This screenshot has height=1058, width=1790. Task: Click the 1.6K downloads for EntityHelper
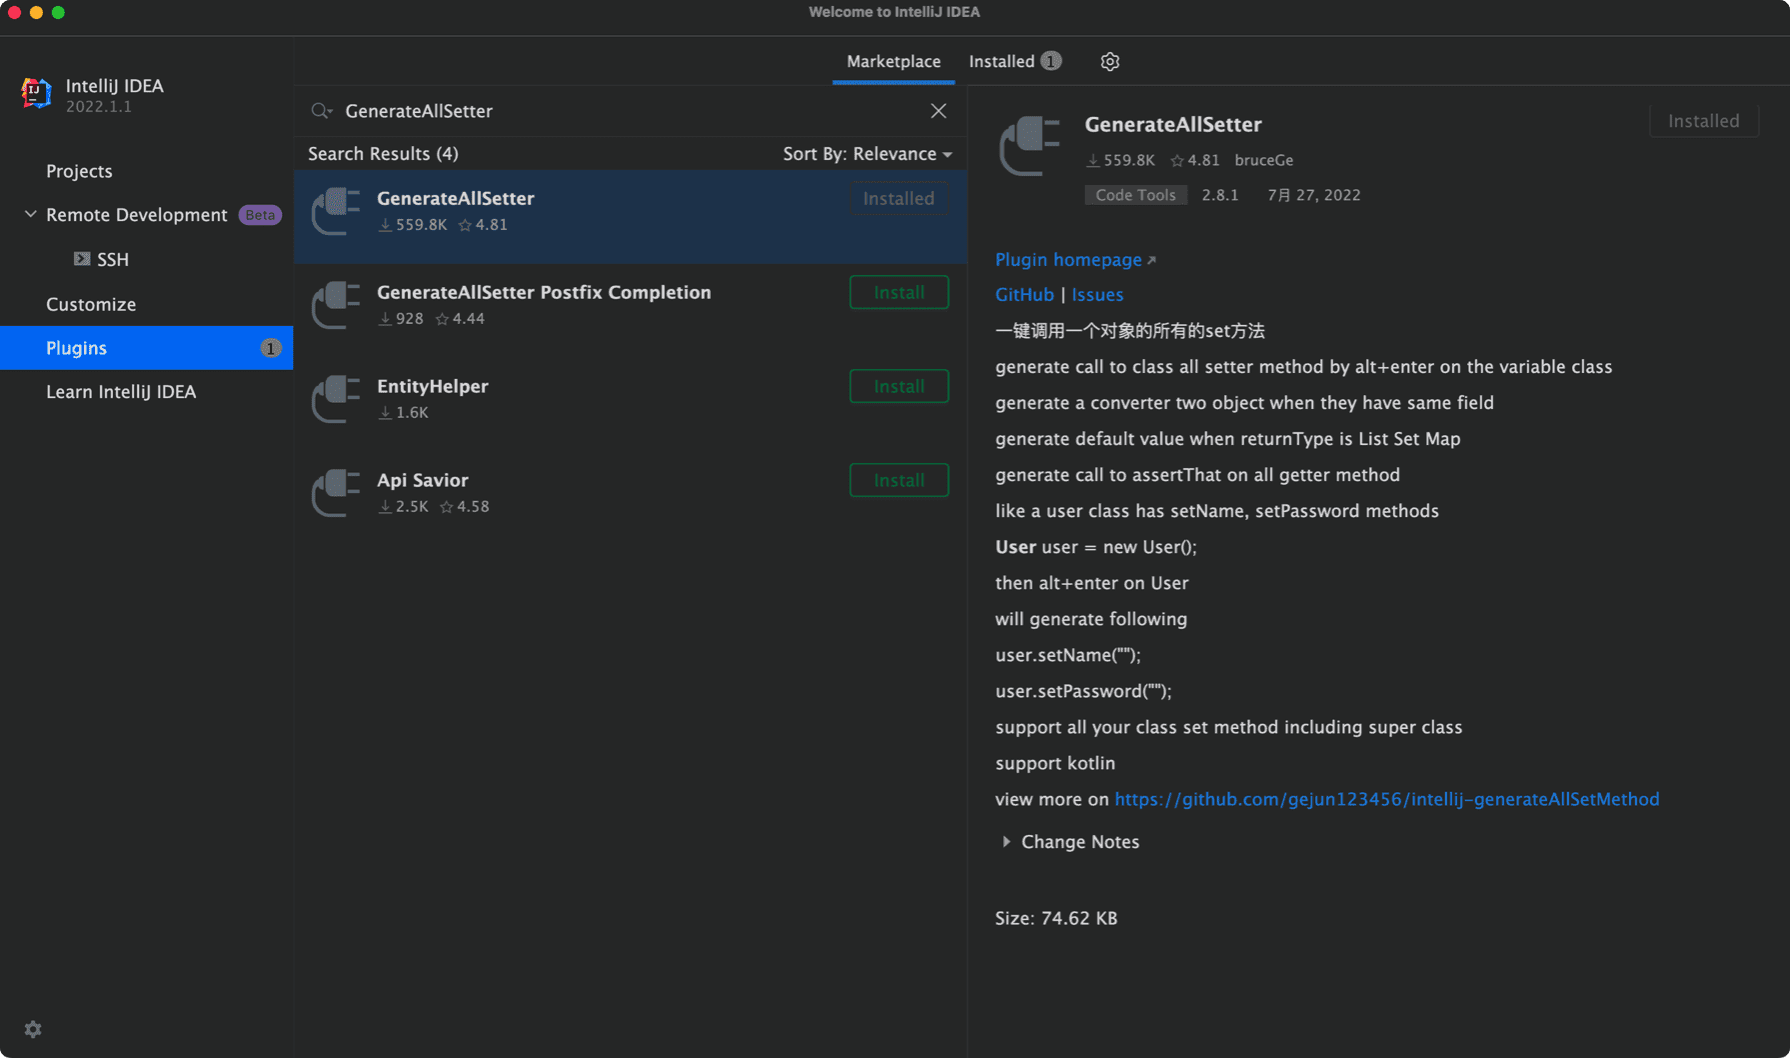pos(404,413)
